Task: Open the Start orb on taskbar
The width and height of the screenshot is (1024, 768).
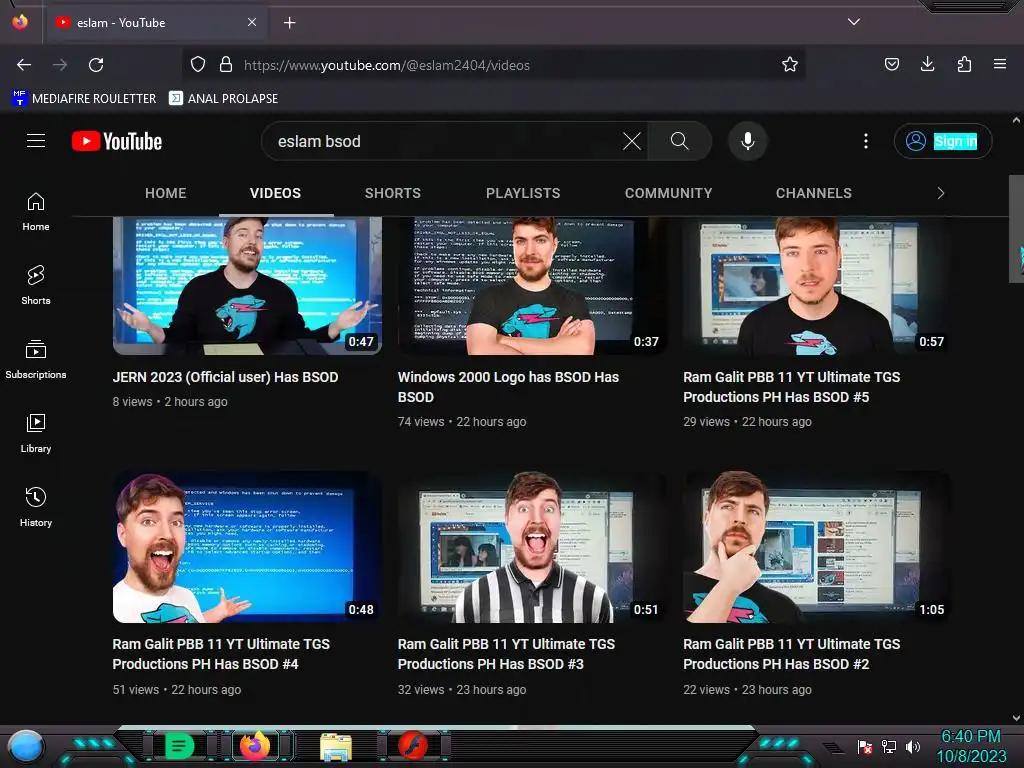Action: click(x=26, y=748)
